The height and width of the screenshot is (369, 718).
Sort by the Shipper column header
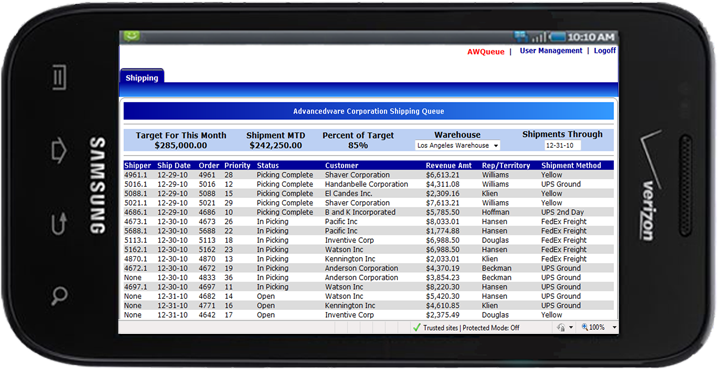point(137,165)
